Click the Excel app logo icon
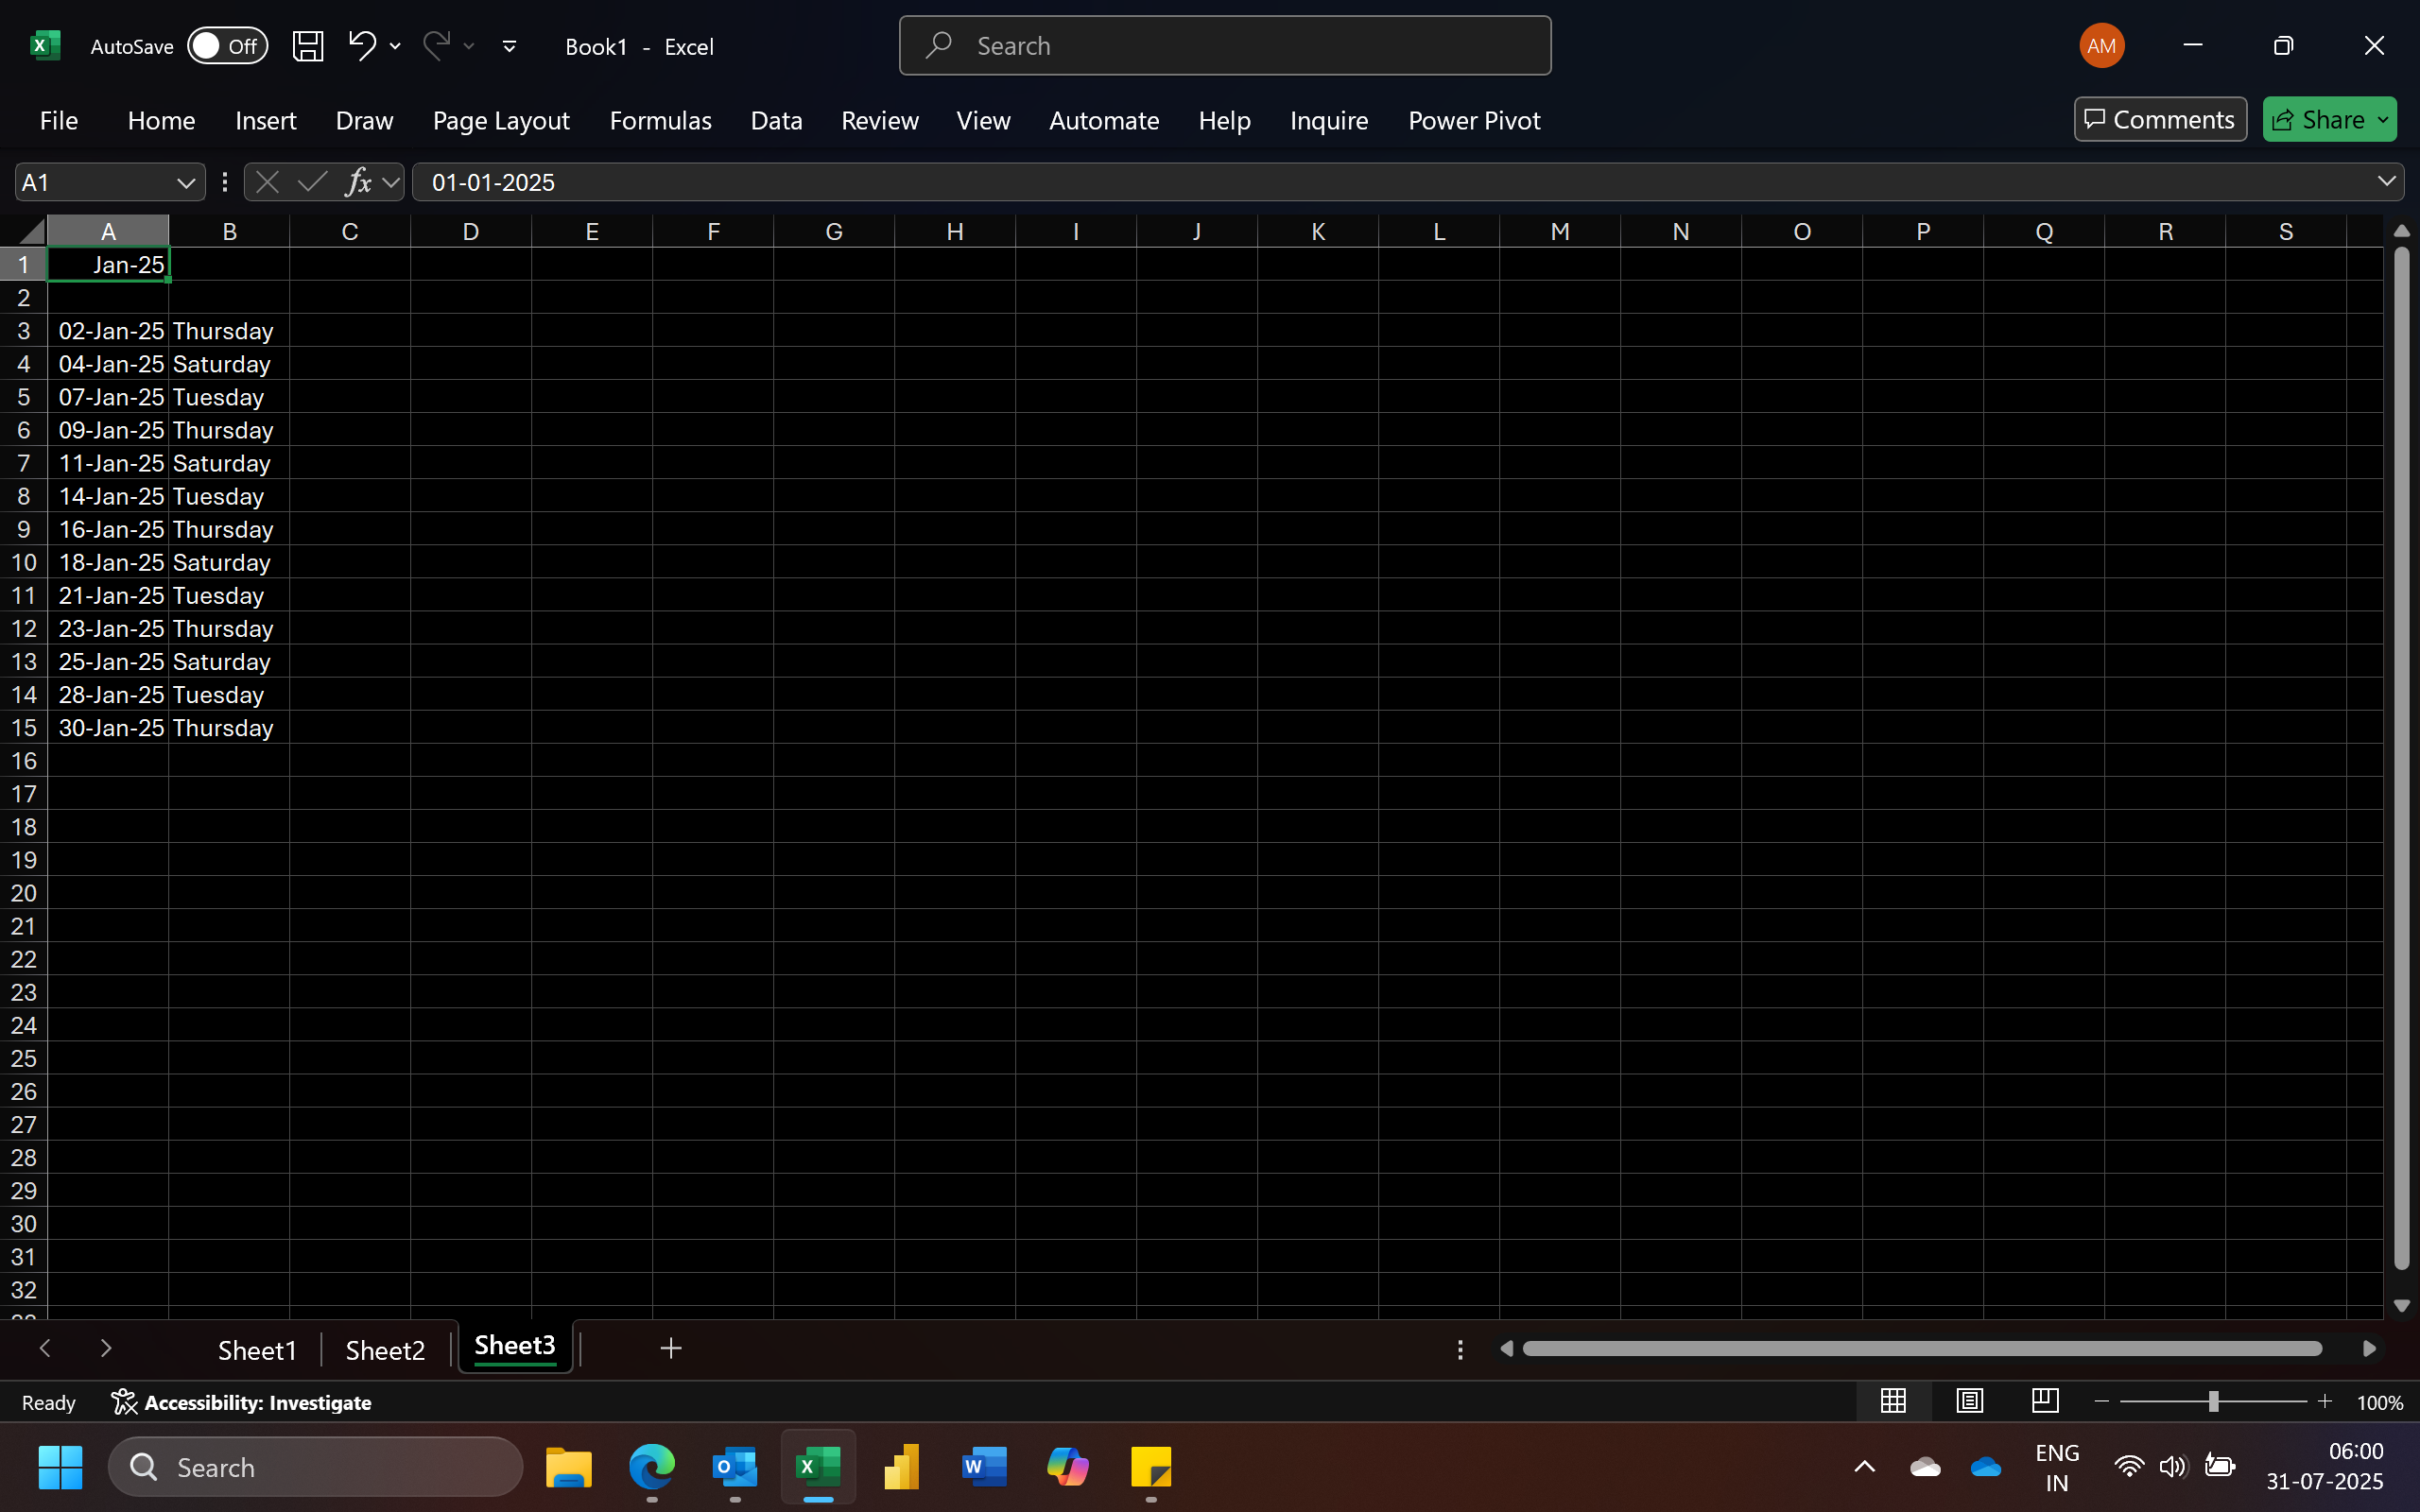The width and height of the screenshot is (2420, 1512). (x=45, y=46)
